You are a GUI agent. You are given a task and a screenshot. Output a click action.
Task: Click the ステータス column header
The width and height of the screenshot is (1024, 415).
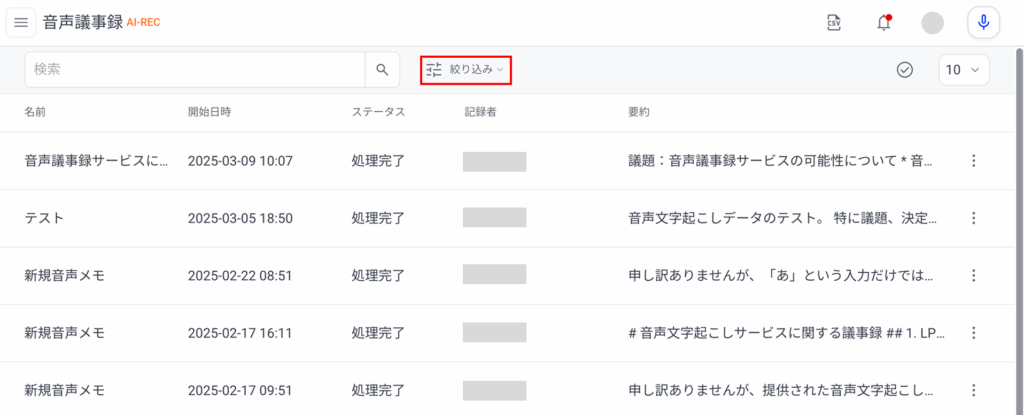pos(378,112)
